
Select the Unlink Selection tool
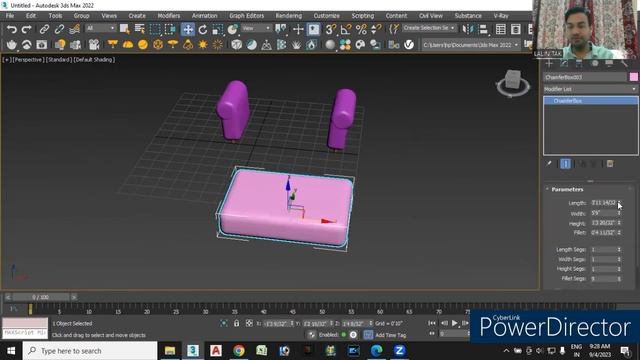tap(59, 29)
